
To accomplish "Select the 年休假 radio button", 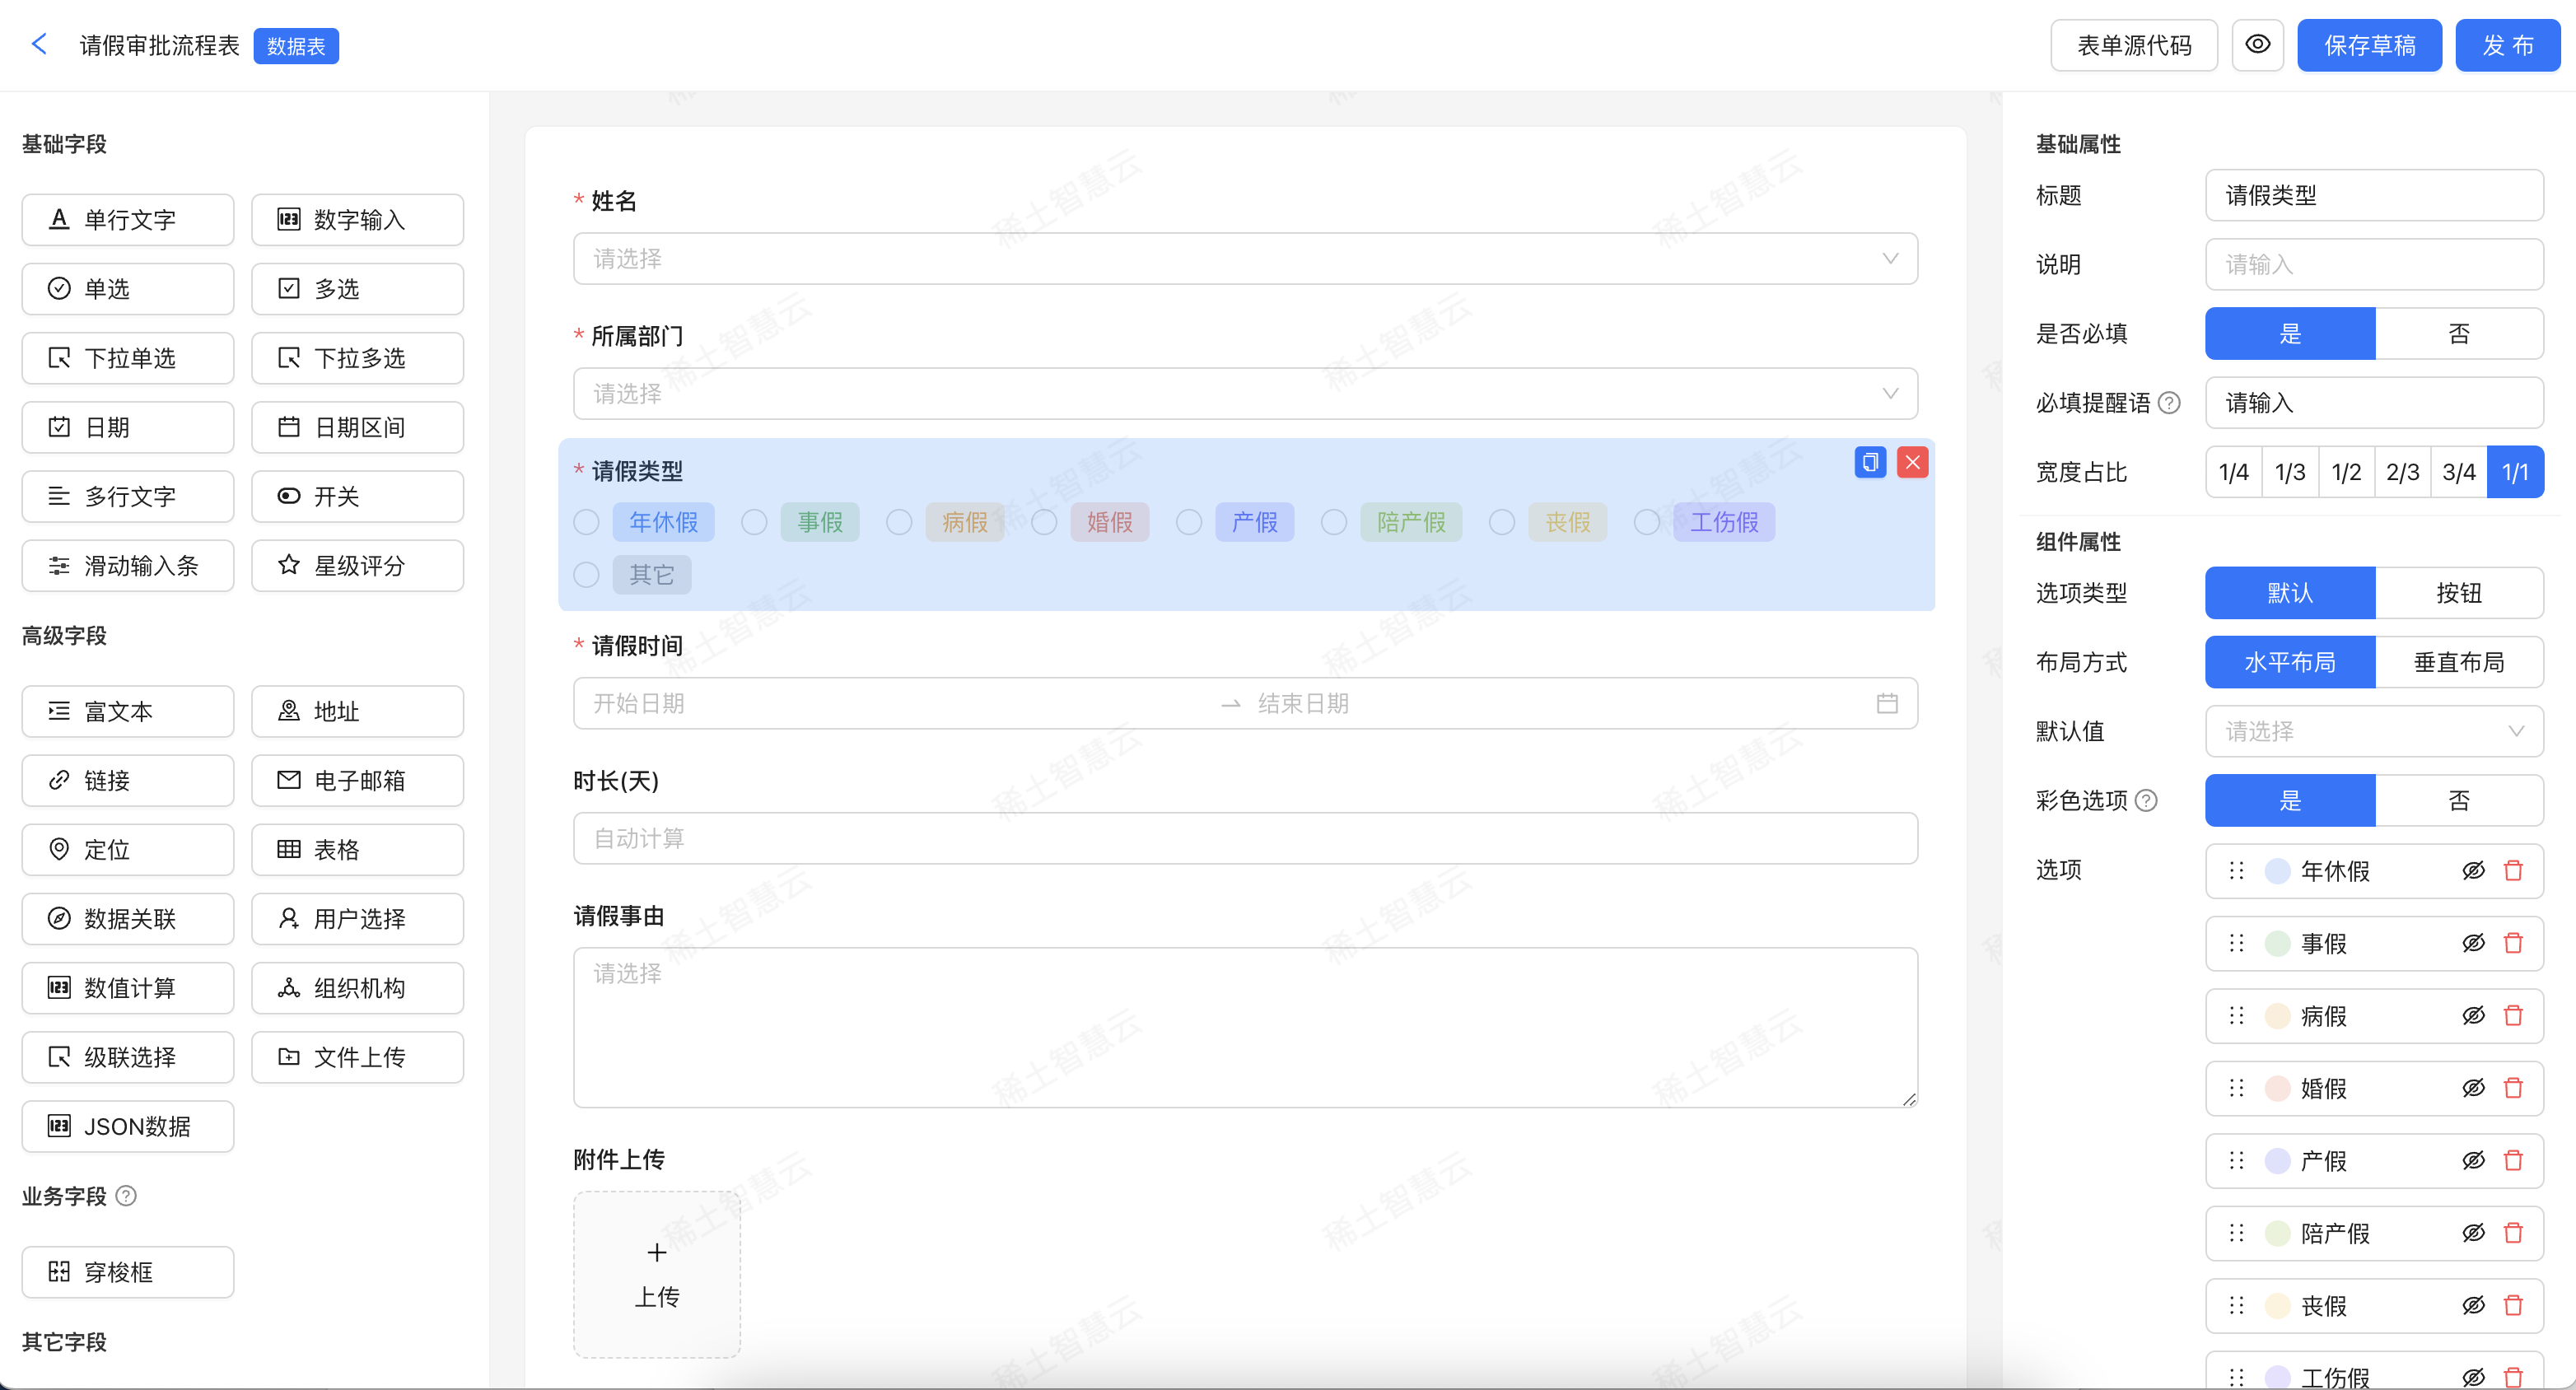I will click(587, 522).
